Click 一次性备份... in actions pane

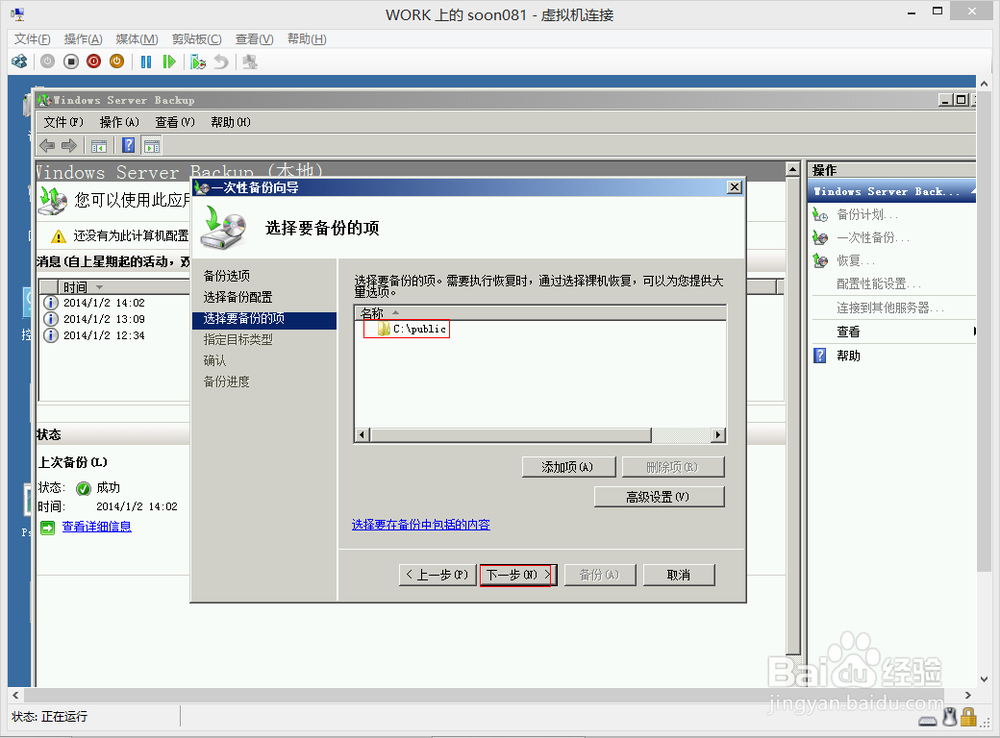pyautogui.click(x=873, y=237)
